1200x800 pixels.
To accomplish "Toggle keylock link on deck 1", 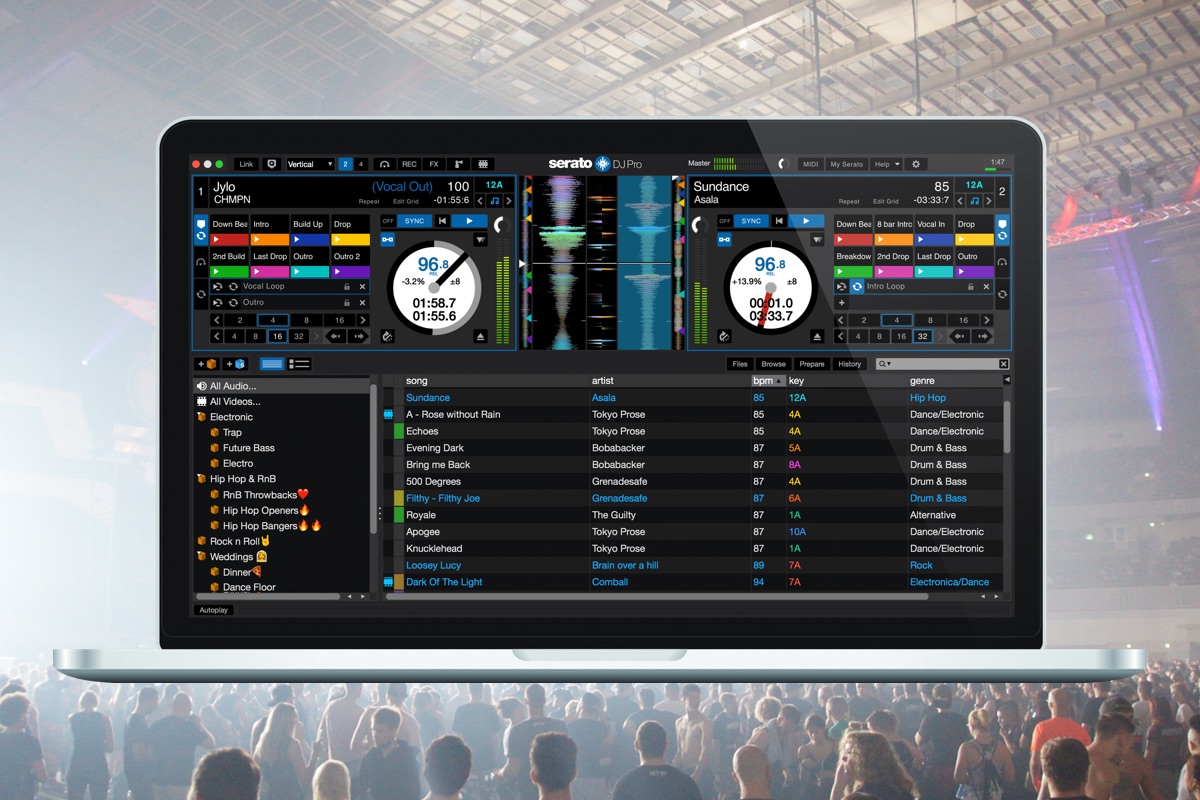I will pos(388,240).
